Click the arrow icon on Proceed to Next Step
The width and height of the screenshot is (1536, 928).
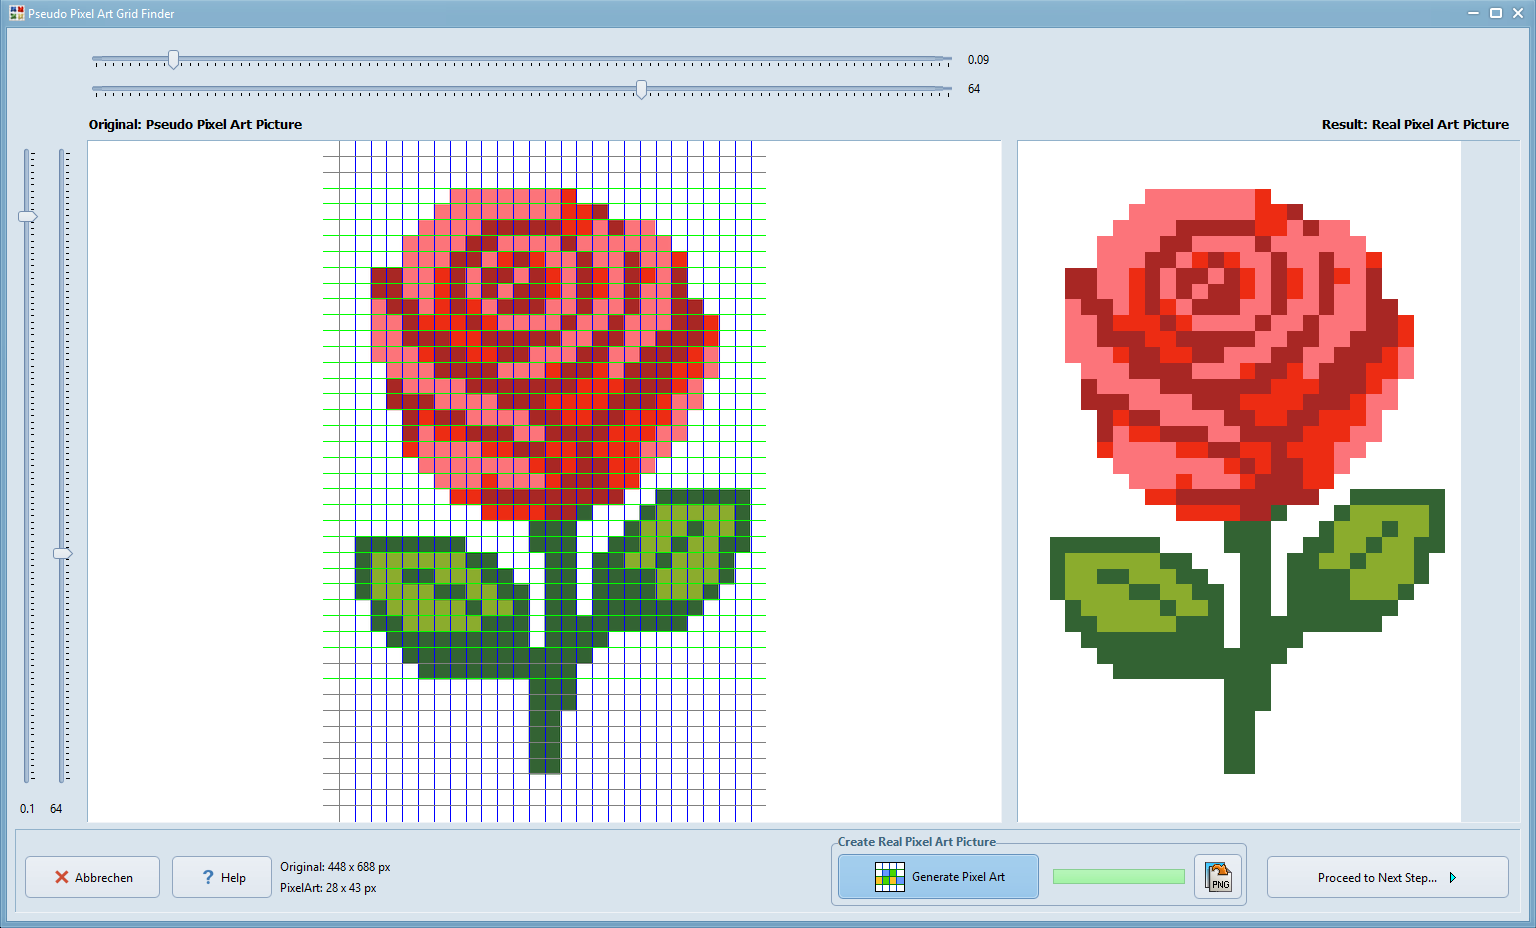click(1453, 877)
